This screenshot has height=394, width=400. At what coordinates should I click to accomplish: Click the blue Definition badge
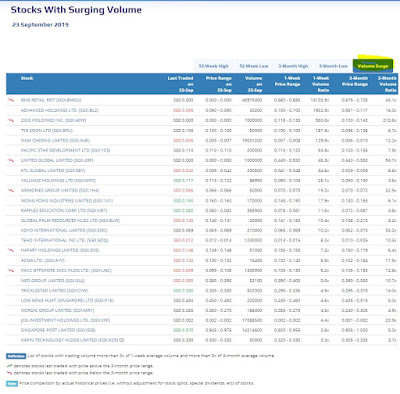(16, 356)
